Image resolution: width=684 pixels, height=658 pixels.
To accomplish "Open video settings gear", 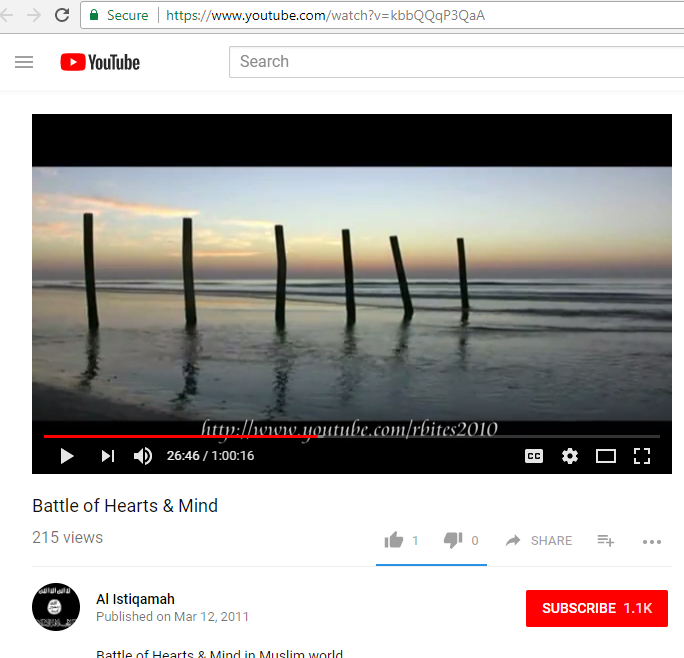I will point(570,456).
